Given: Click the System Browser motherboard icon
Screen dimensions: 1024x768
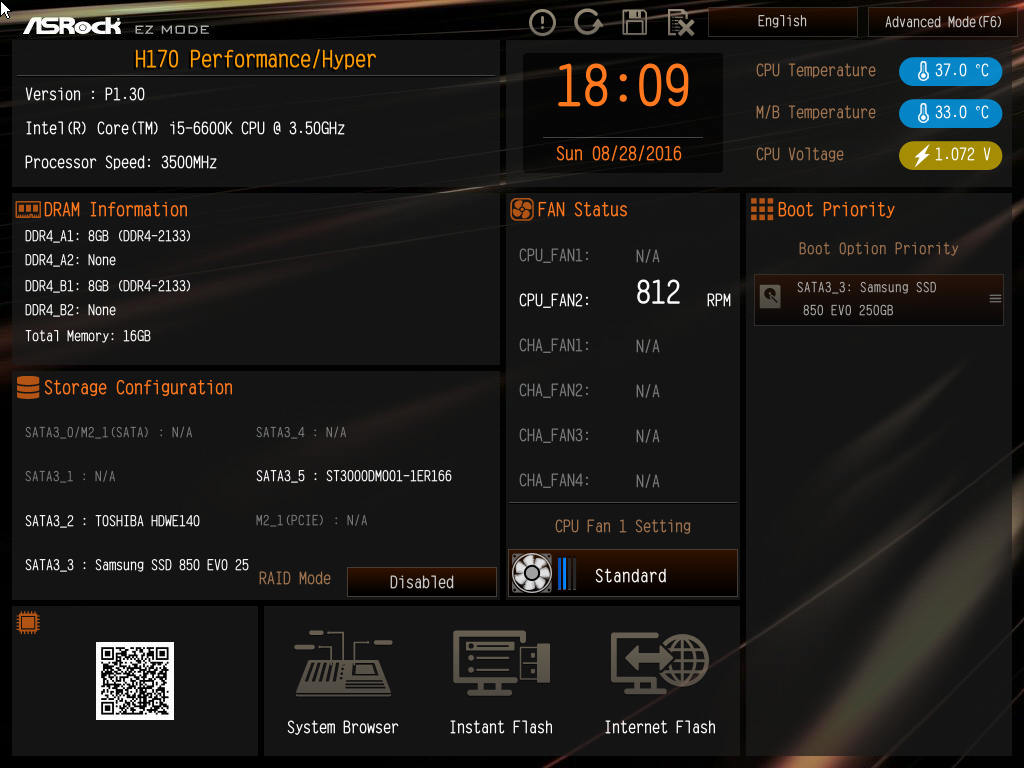Looking at the screenshot, I should pos(343,663).
